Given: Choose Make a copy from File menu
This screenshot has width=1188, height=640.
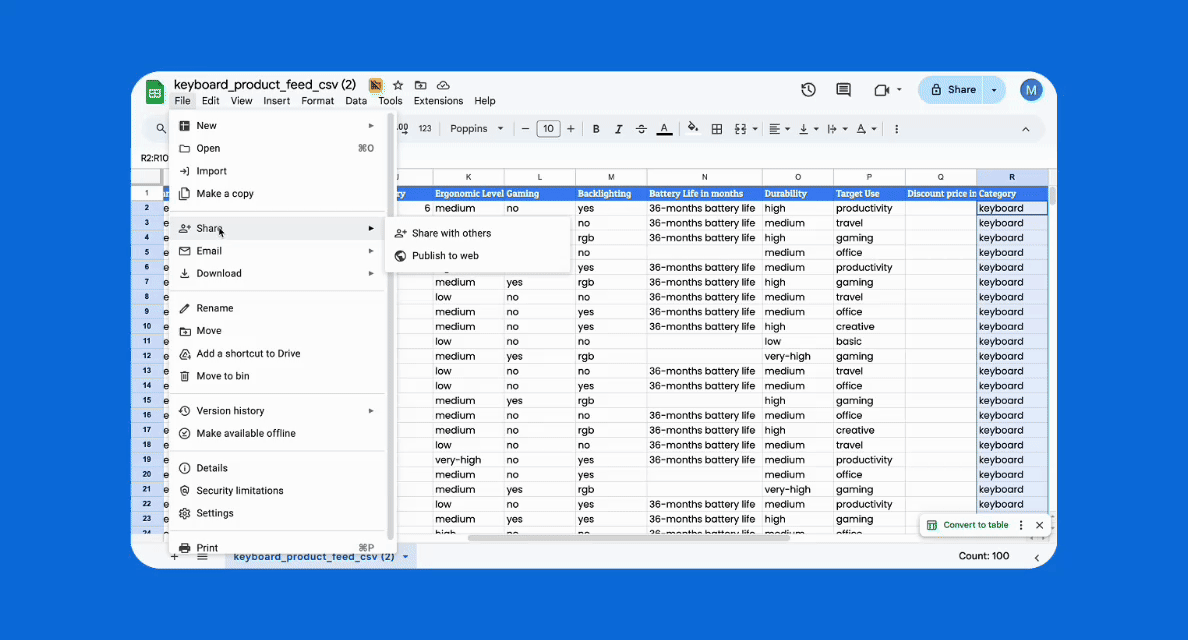Looking at the screenshot, I should [x=225, y=194].
